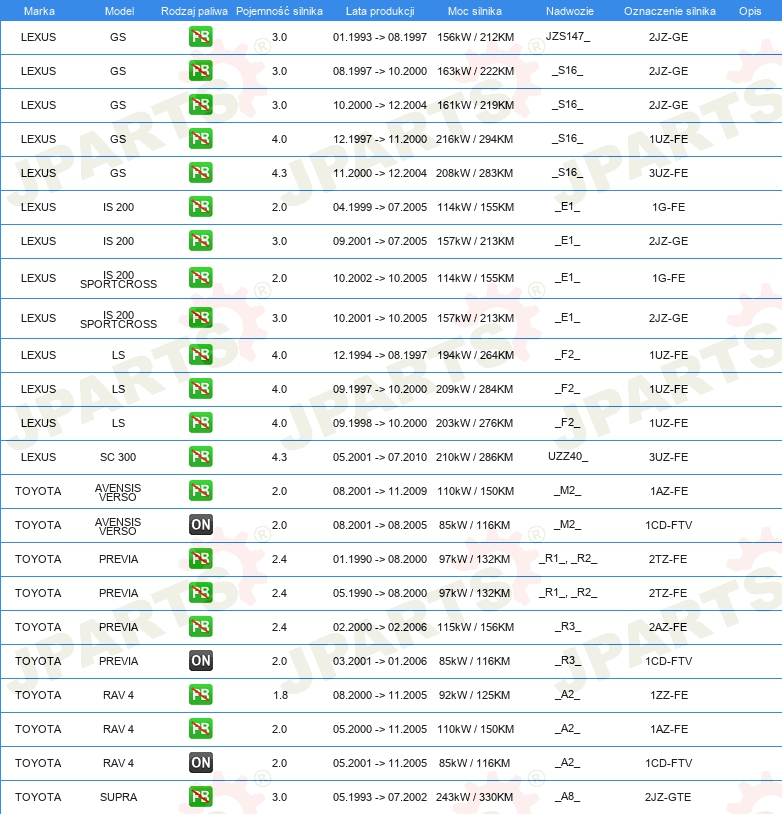
Task: Click the Oznaczenie silnika column header
Action: tap(669, 11)
